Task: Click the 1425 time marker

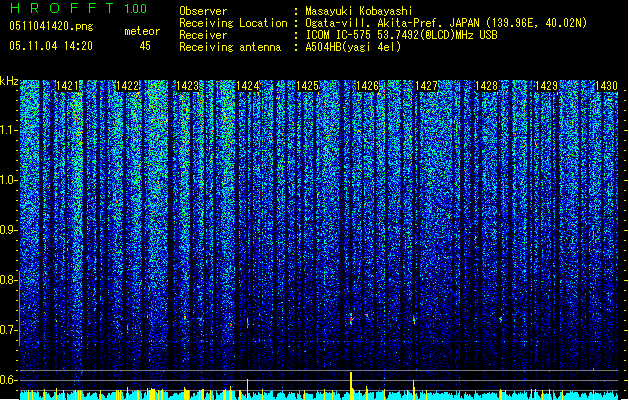Action: point(307,86)
